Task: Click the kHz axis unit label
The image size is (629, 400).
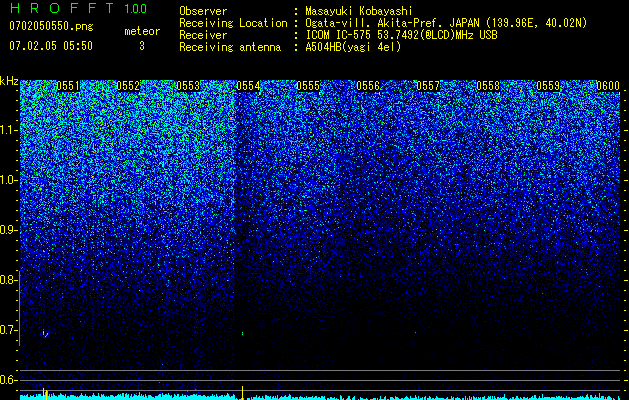Action: (x=9, y=81)
